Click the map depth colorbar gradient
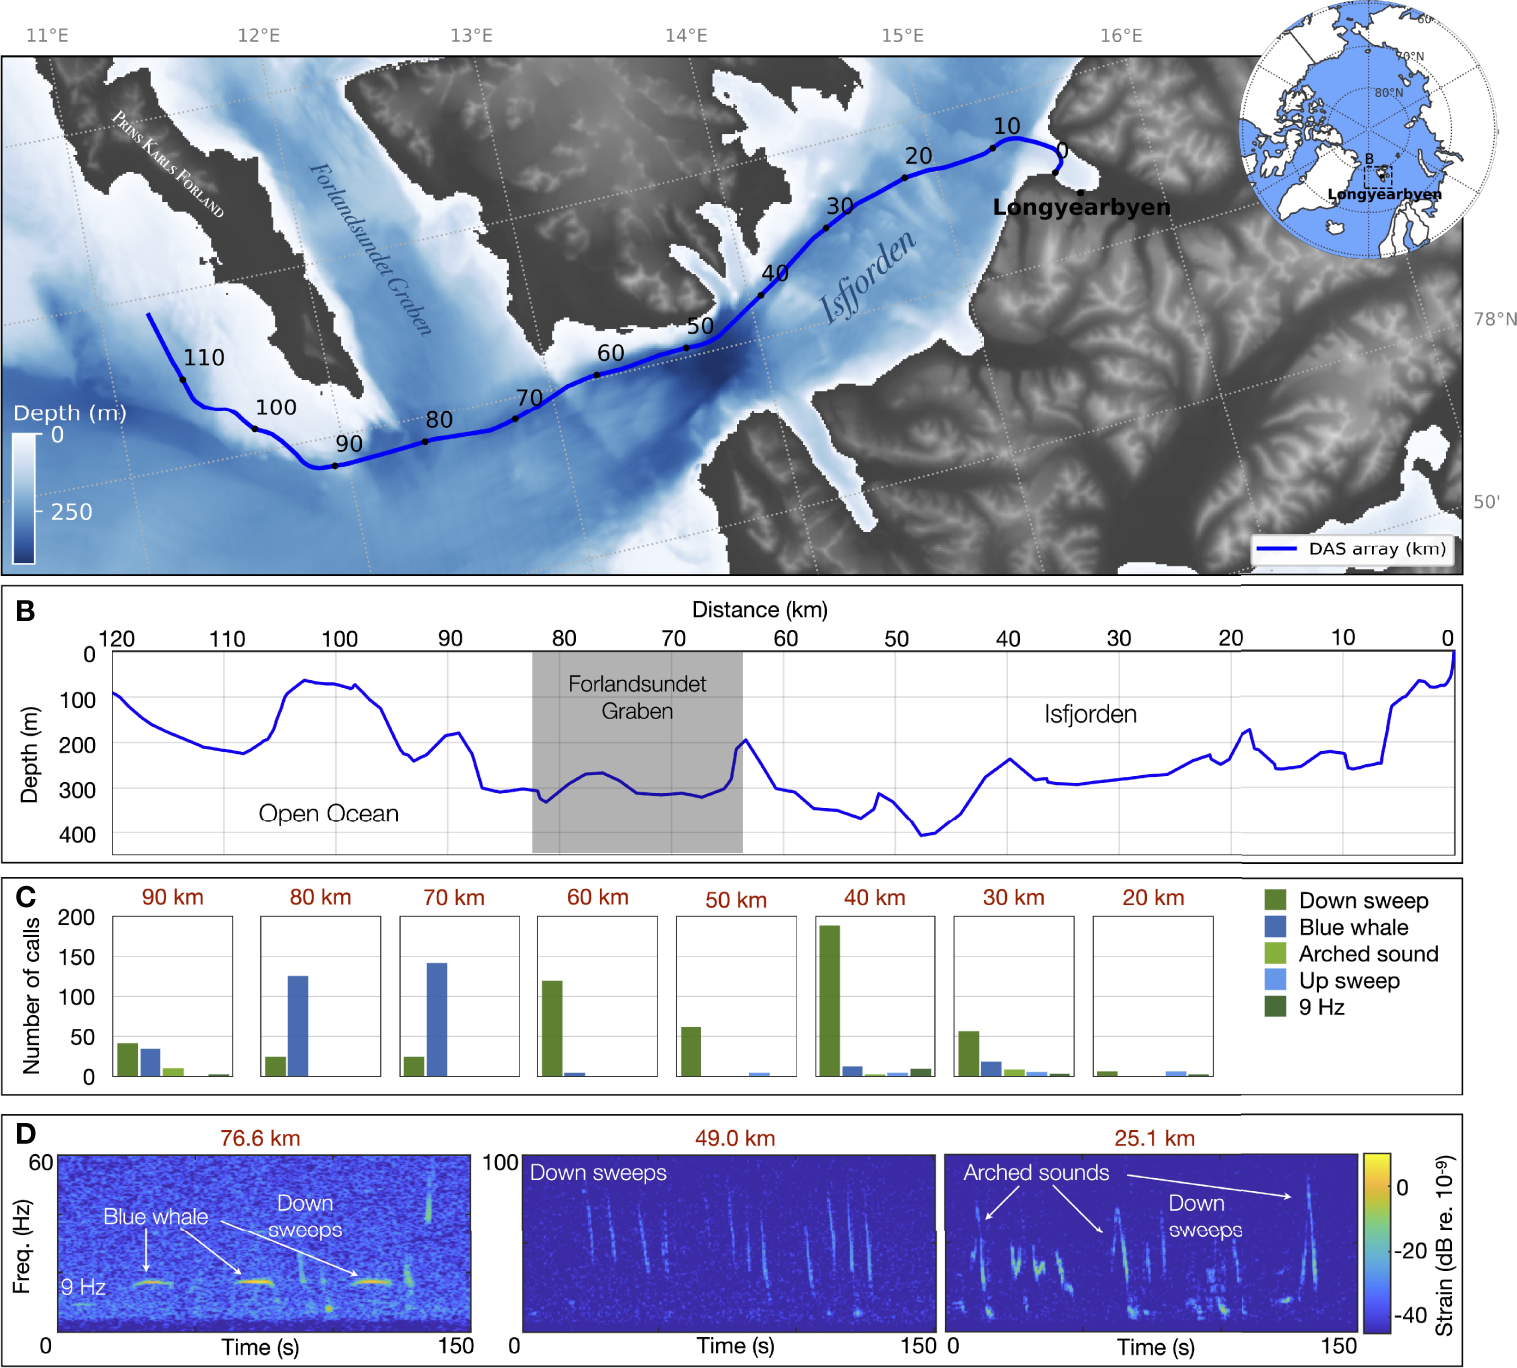Screen dimensions: 1517x1368 [x=23, y=498]
